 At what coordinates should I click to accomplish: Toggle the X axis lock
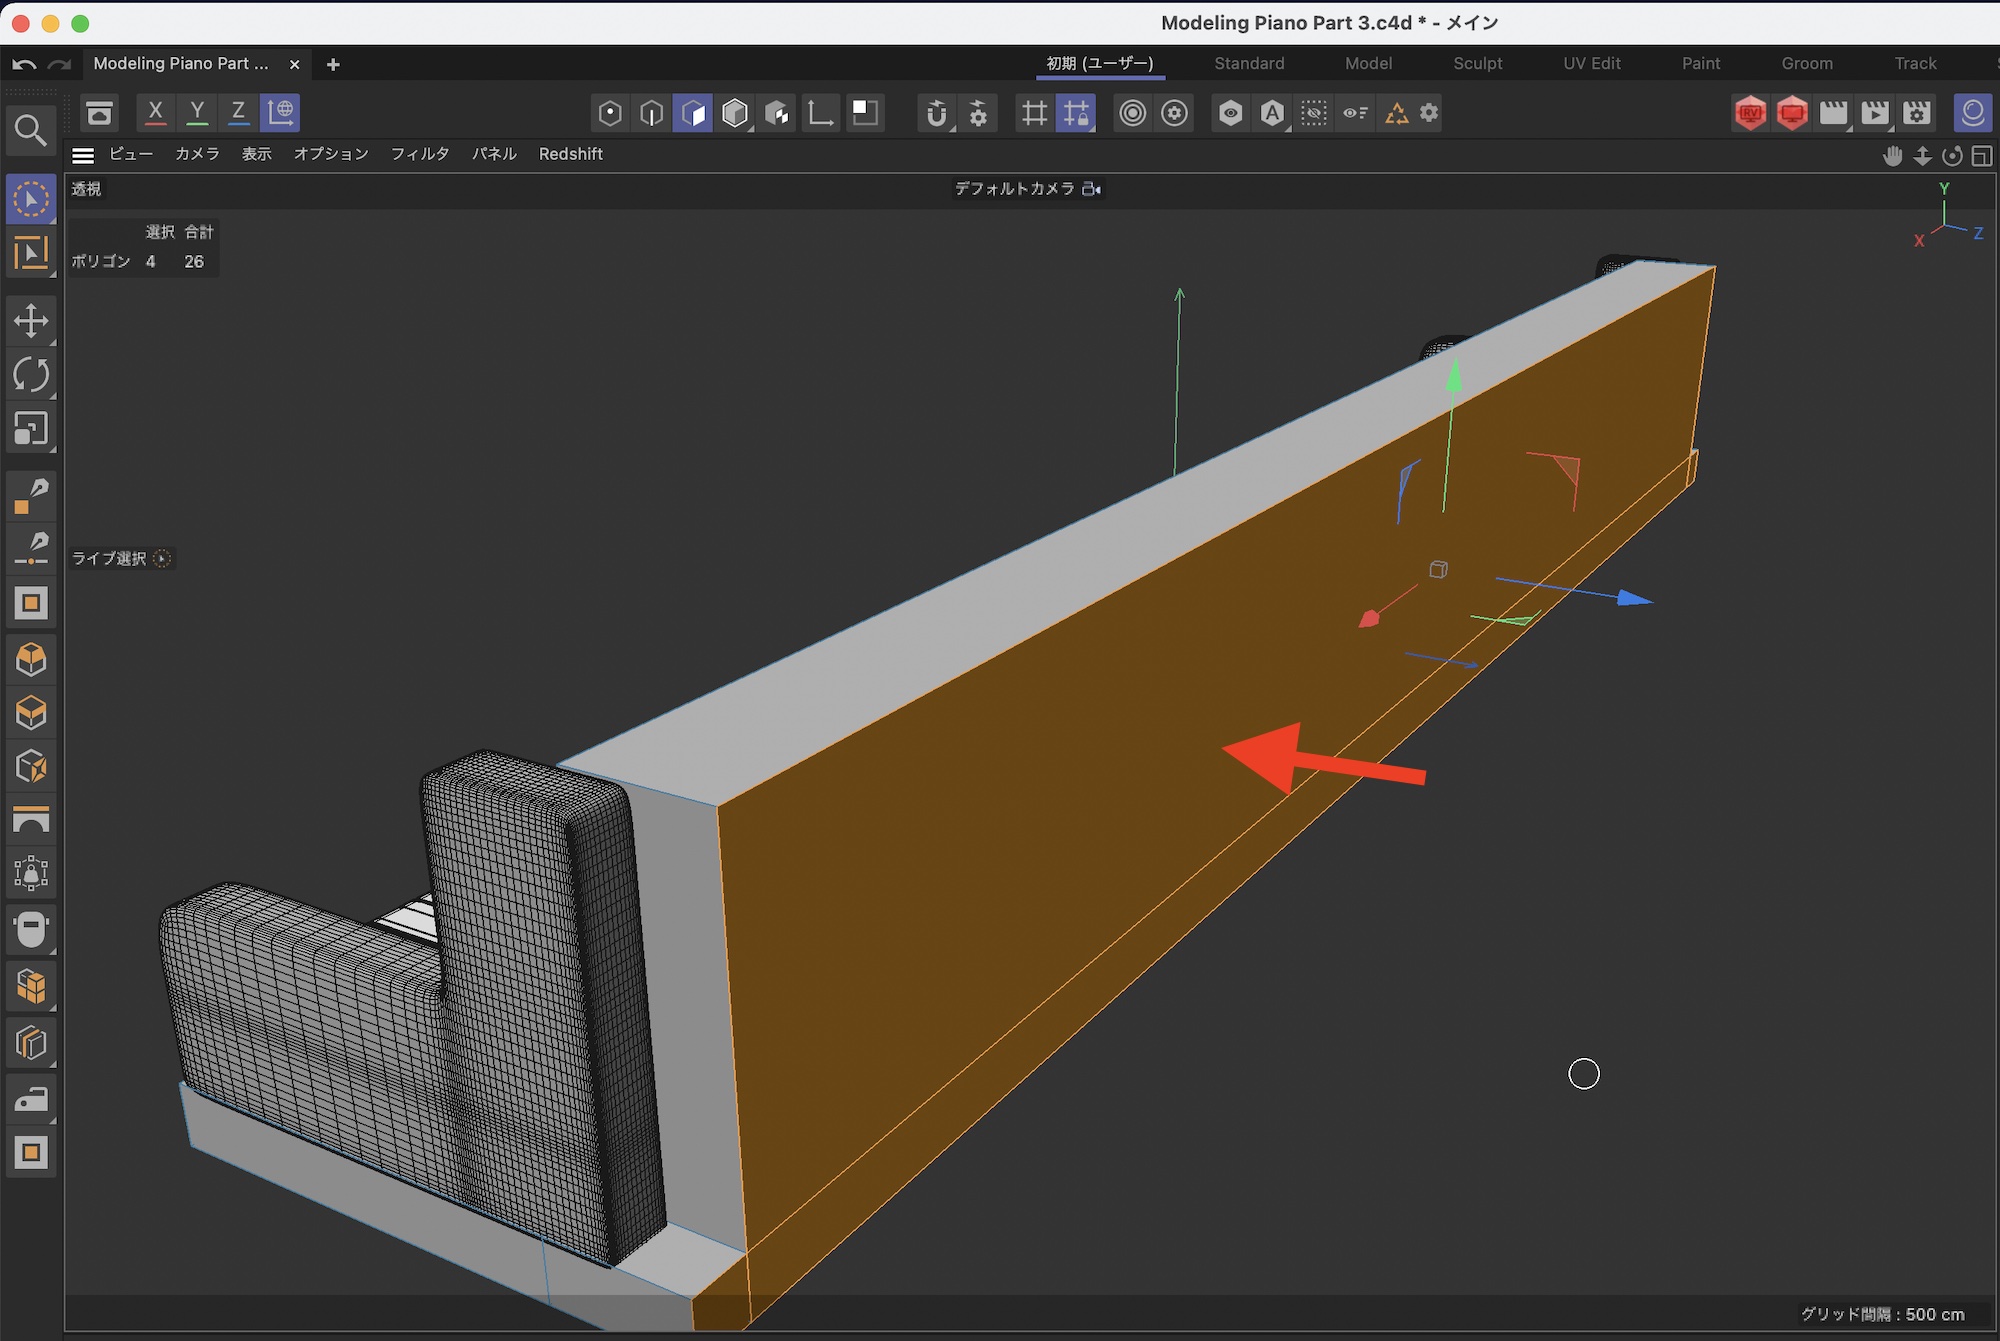[155, 112]
